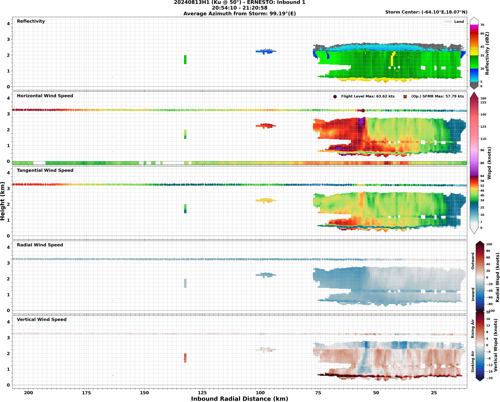Click the Radial Wind Speed panel title

coord(40,245)
